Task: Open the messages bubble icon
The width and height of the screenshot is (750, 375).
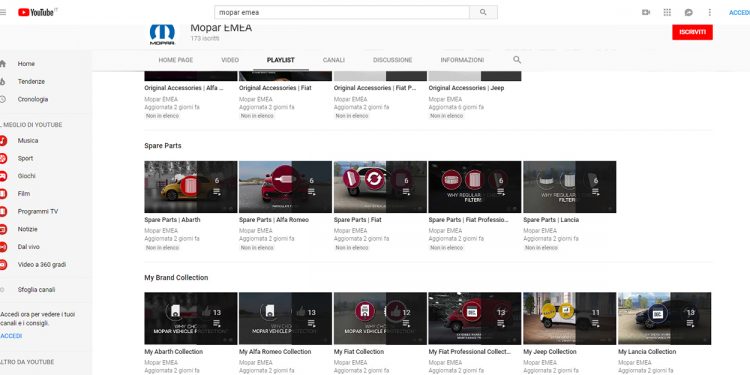Action: click(688, 12)
